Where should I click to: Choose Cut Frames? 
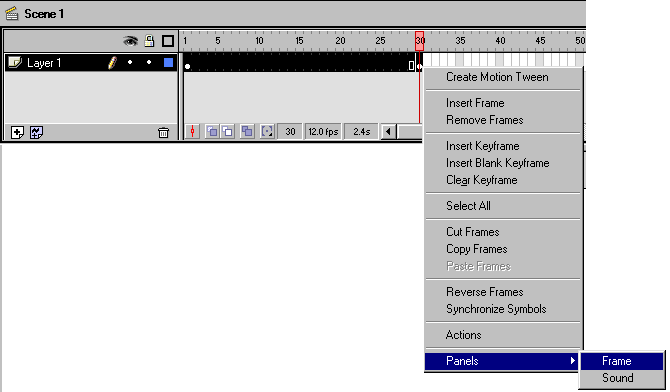tap(503, 232)
